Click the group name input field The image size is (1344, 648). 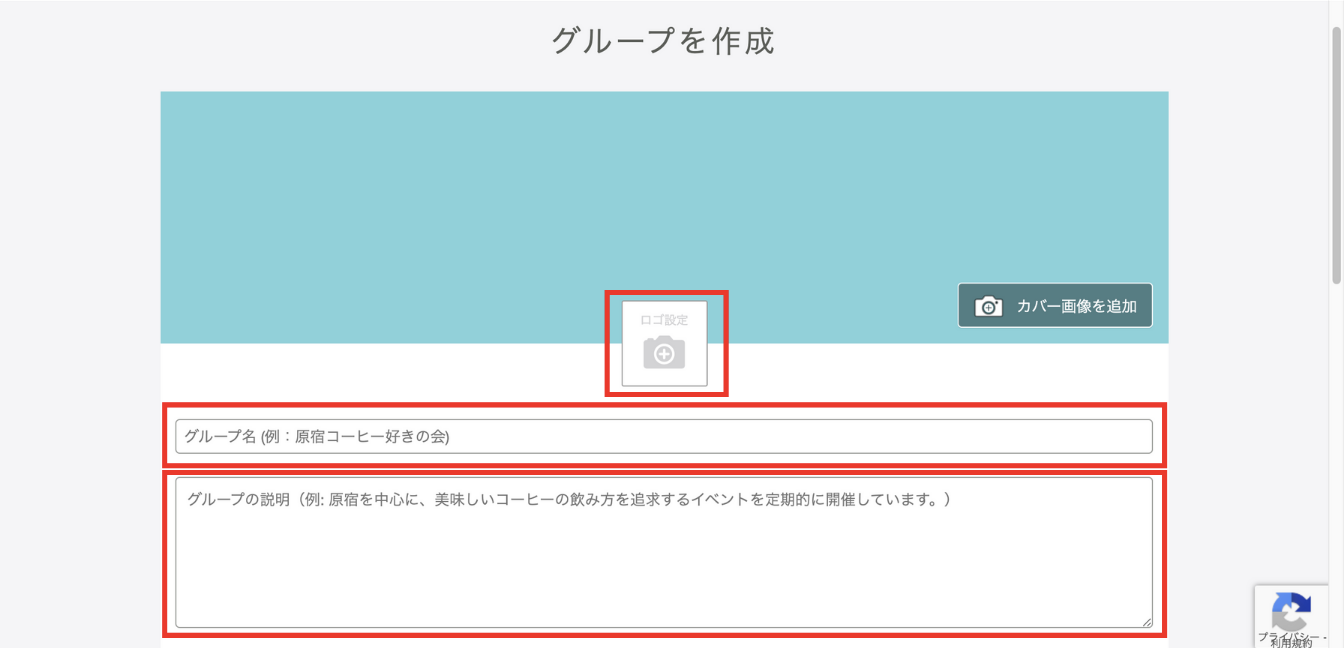click(665, 436)
